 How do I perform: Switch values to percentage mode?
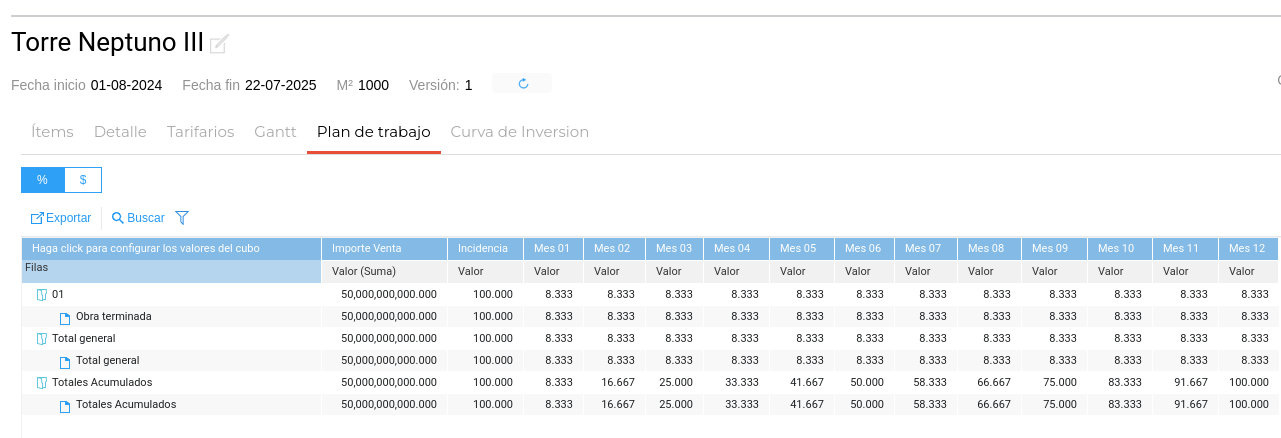tap(43, 180)
